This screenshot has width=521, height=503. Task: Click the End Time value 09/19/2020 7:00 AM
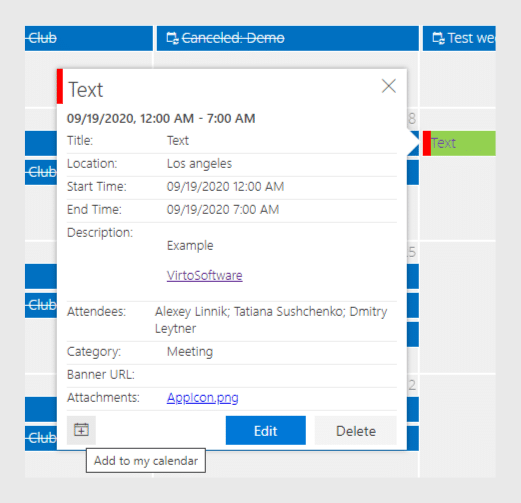223,210
